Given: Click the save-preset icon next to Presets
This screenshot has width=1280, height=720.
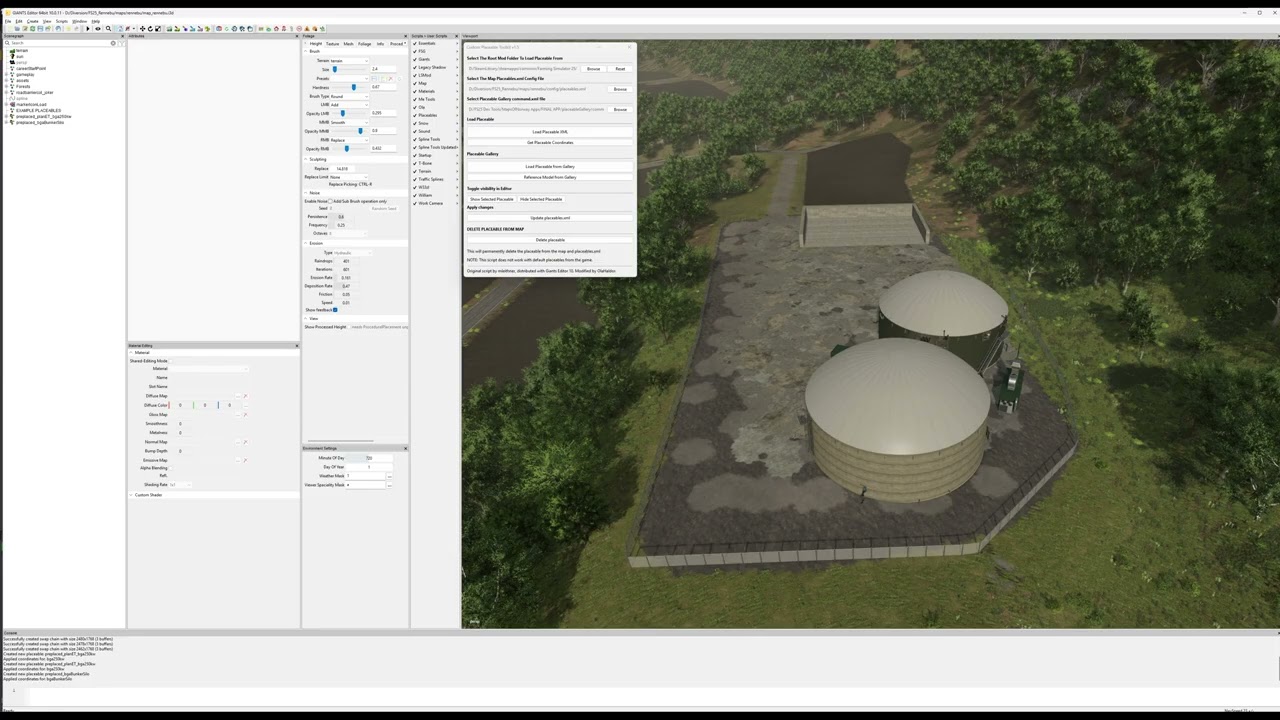Looking at the screenshot, I should pyautogui.click(x=374, y=79).
